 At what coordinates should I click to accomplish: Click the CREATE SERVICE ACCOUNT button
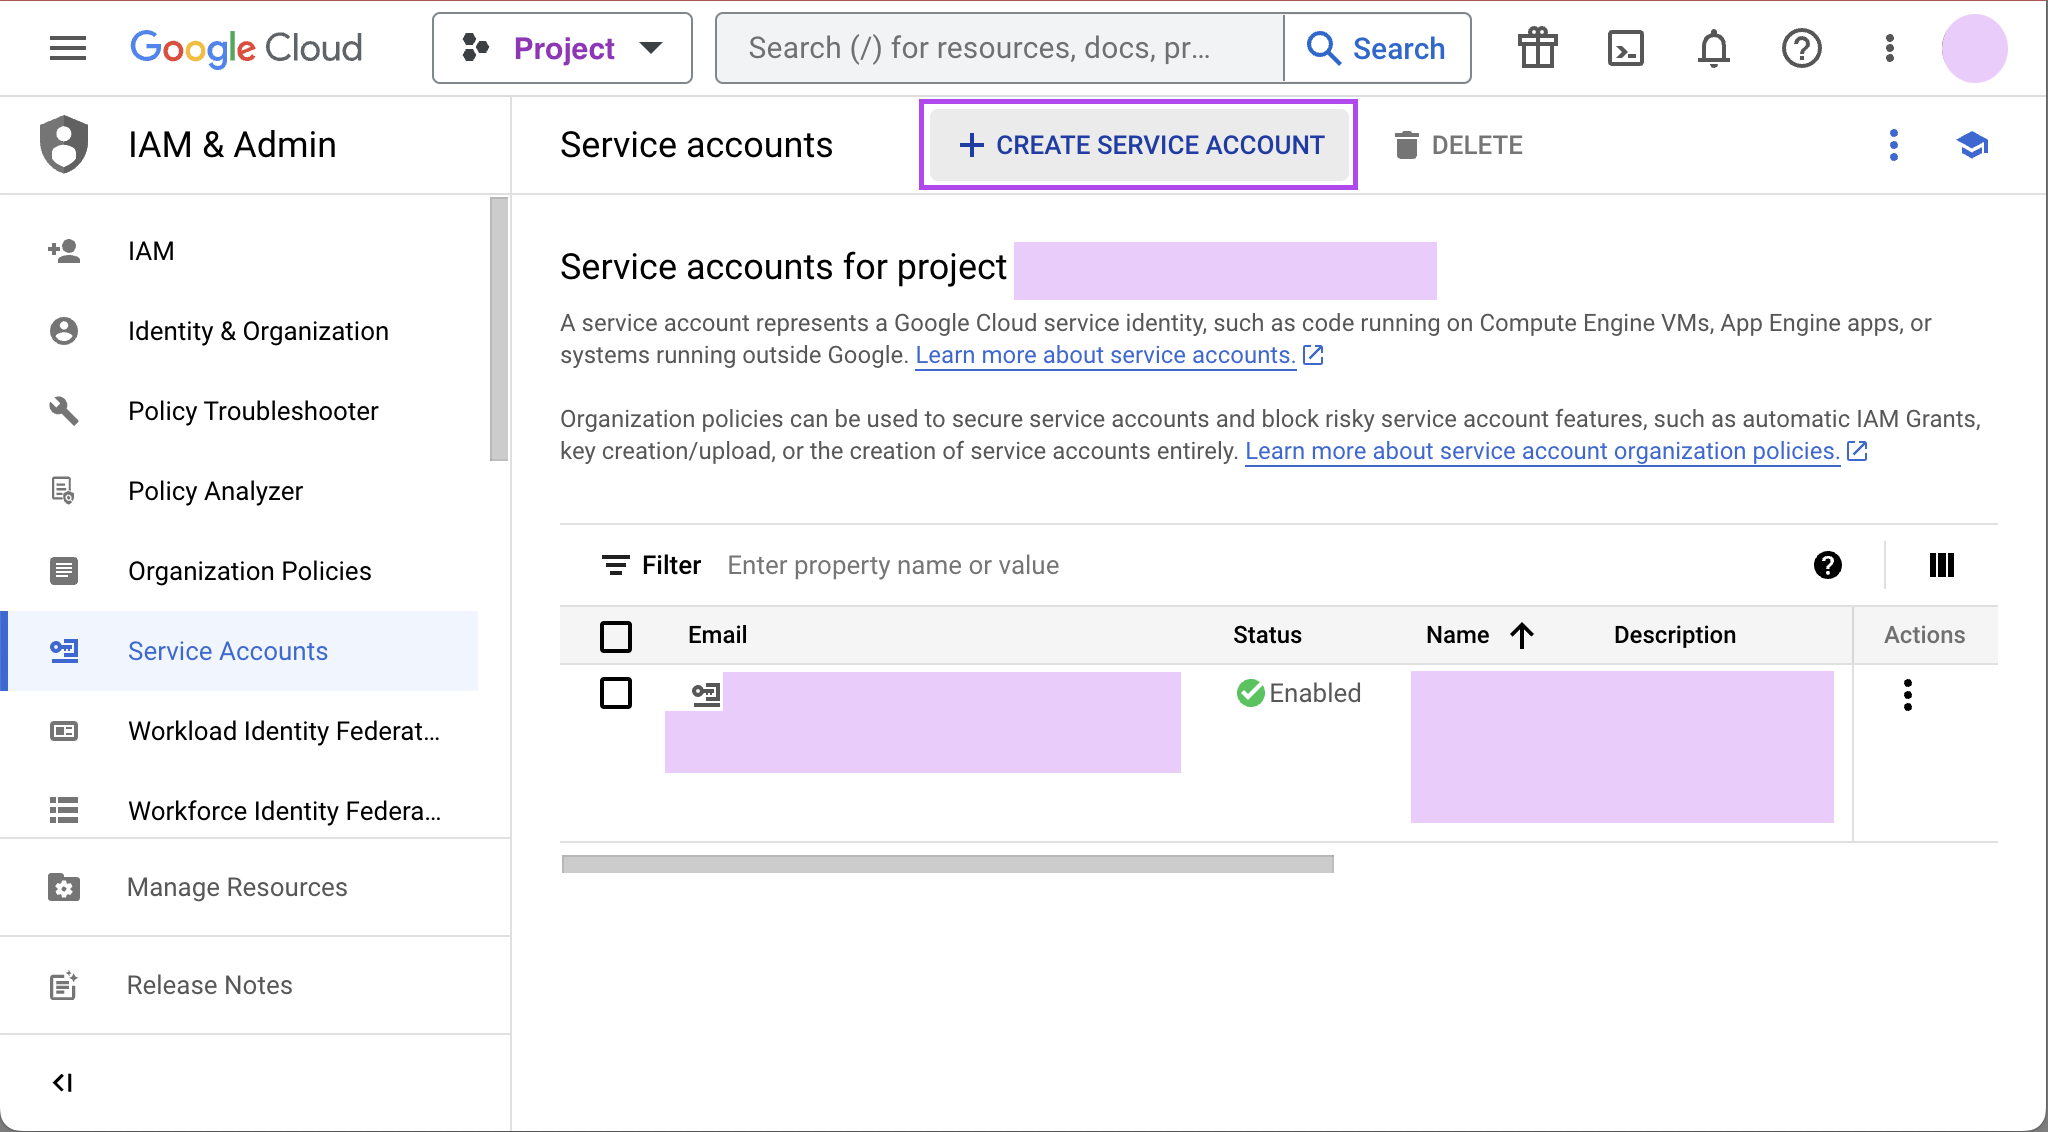[x=1138, y=144]
